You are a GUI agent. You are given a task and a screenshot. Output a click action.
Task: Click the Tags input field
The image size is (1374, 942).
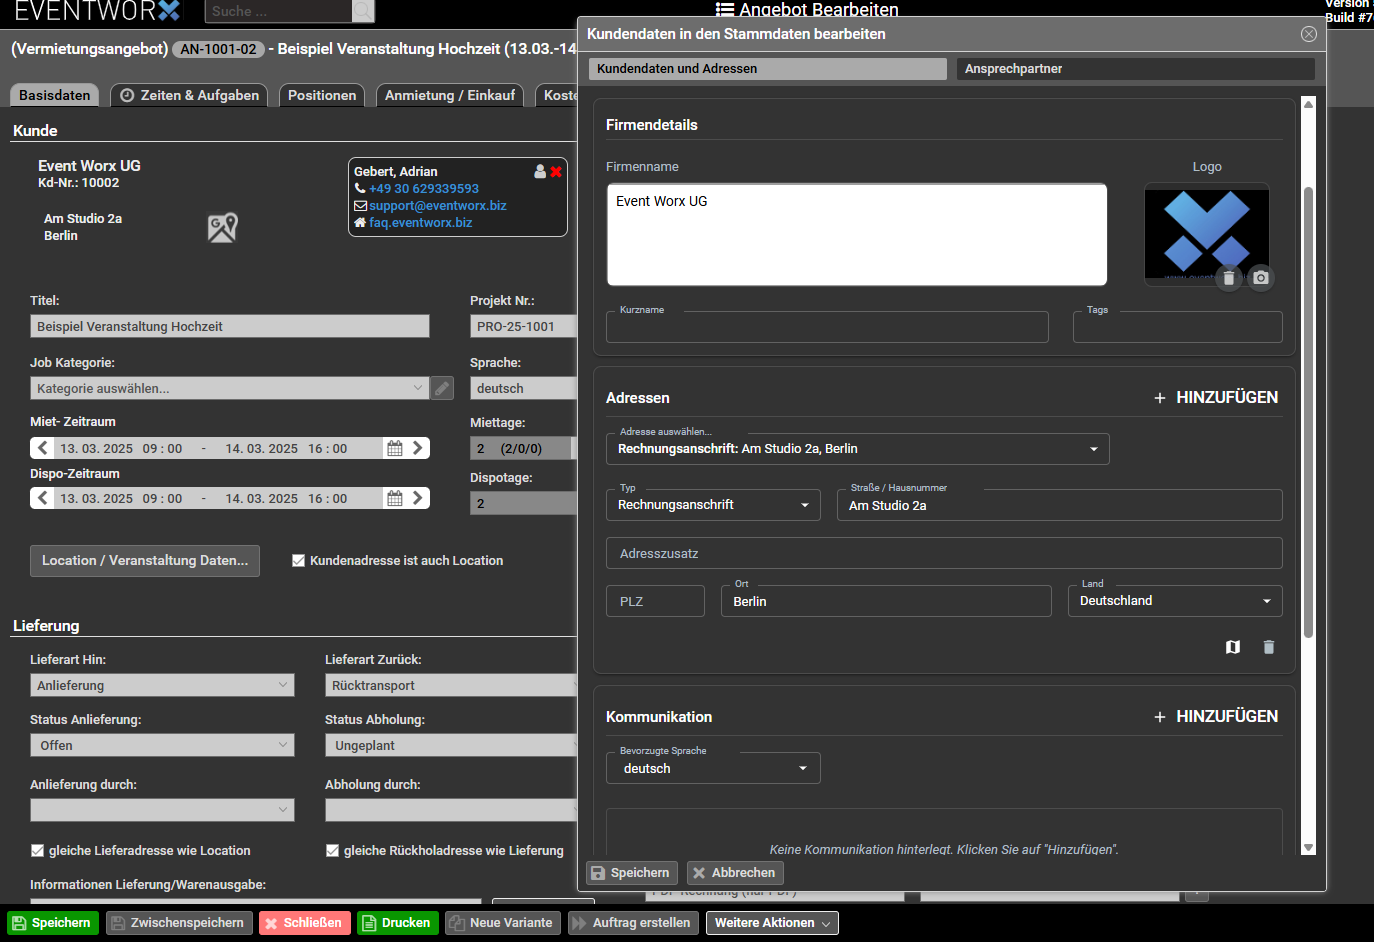(x=1178, y=327)
